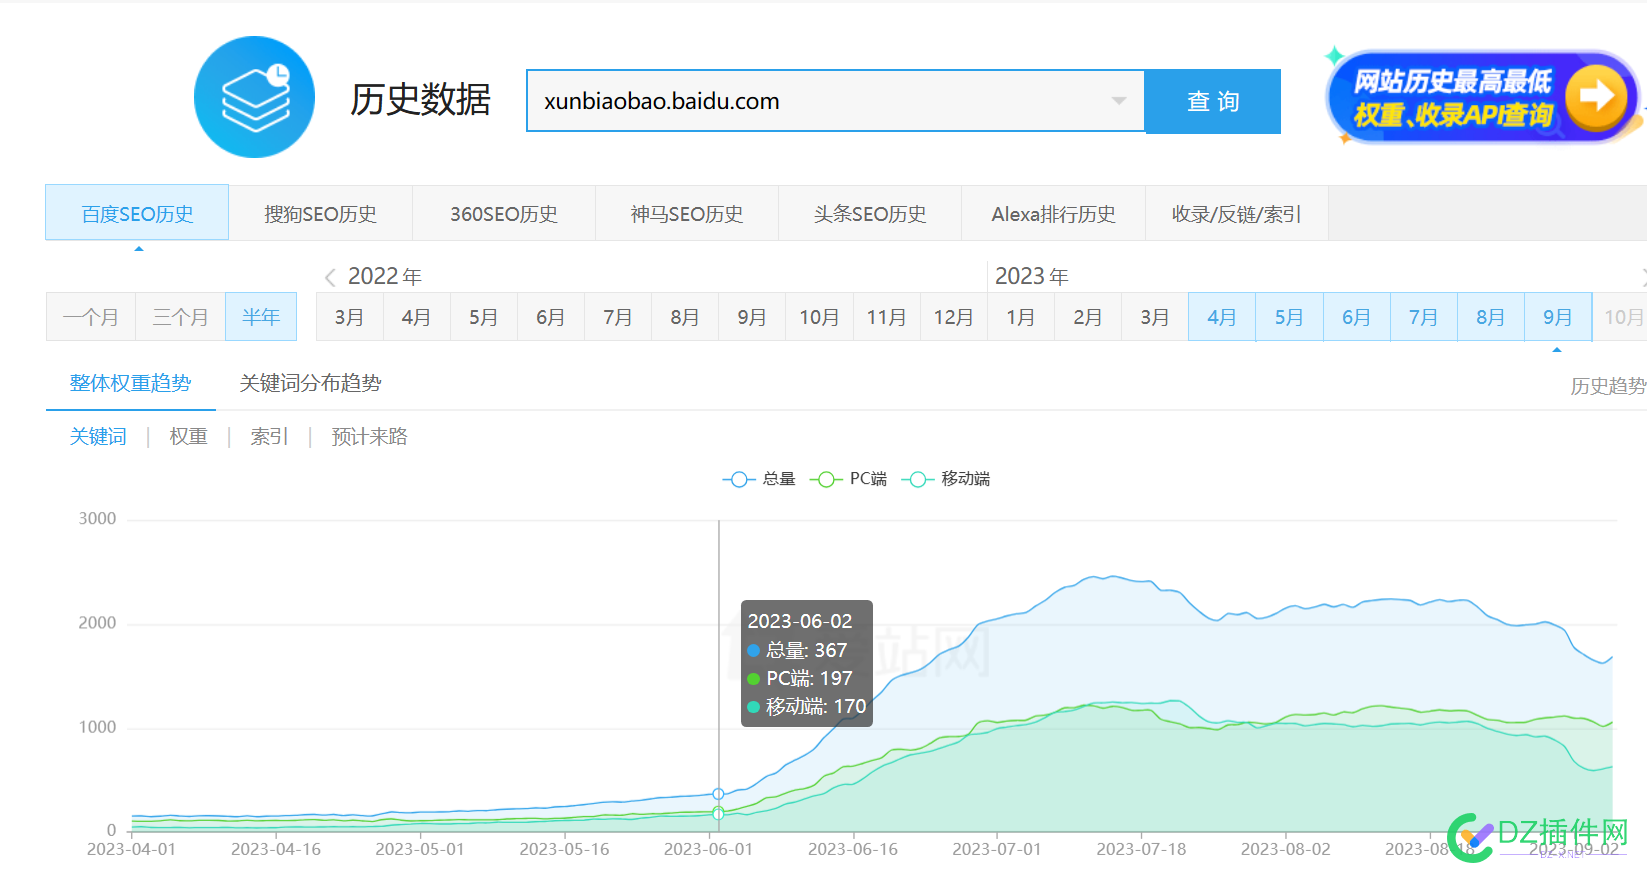Image resolution: width=1647 pixels, height=878 pixels.
Task: Click the domain search input field
Action: click(x=835, y=101)
